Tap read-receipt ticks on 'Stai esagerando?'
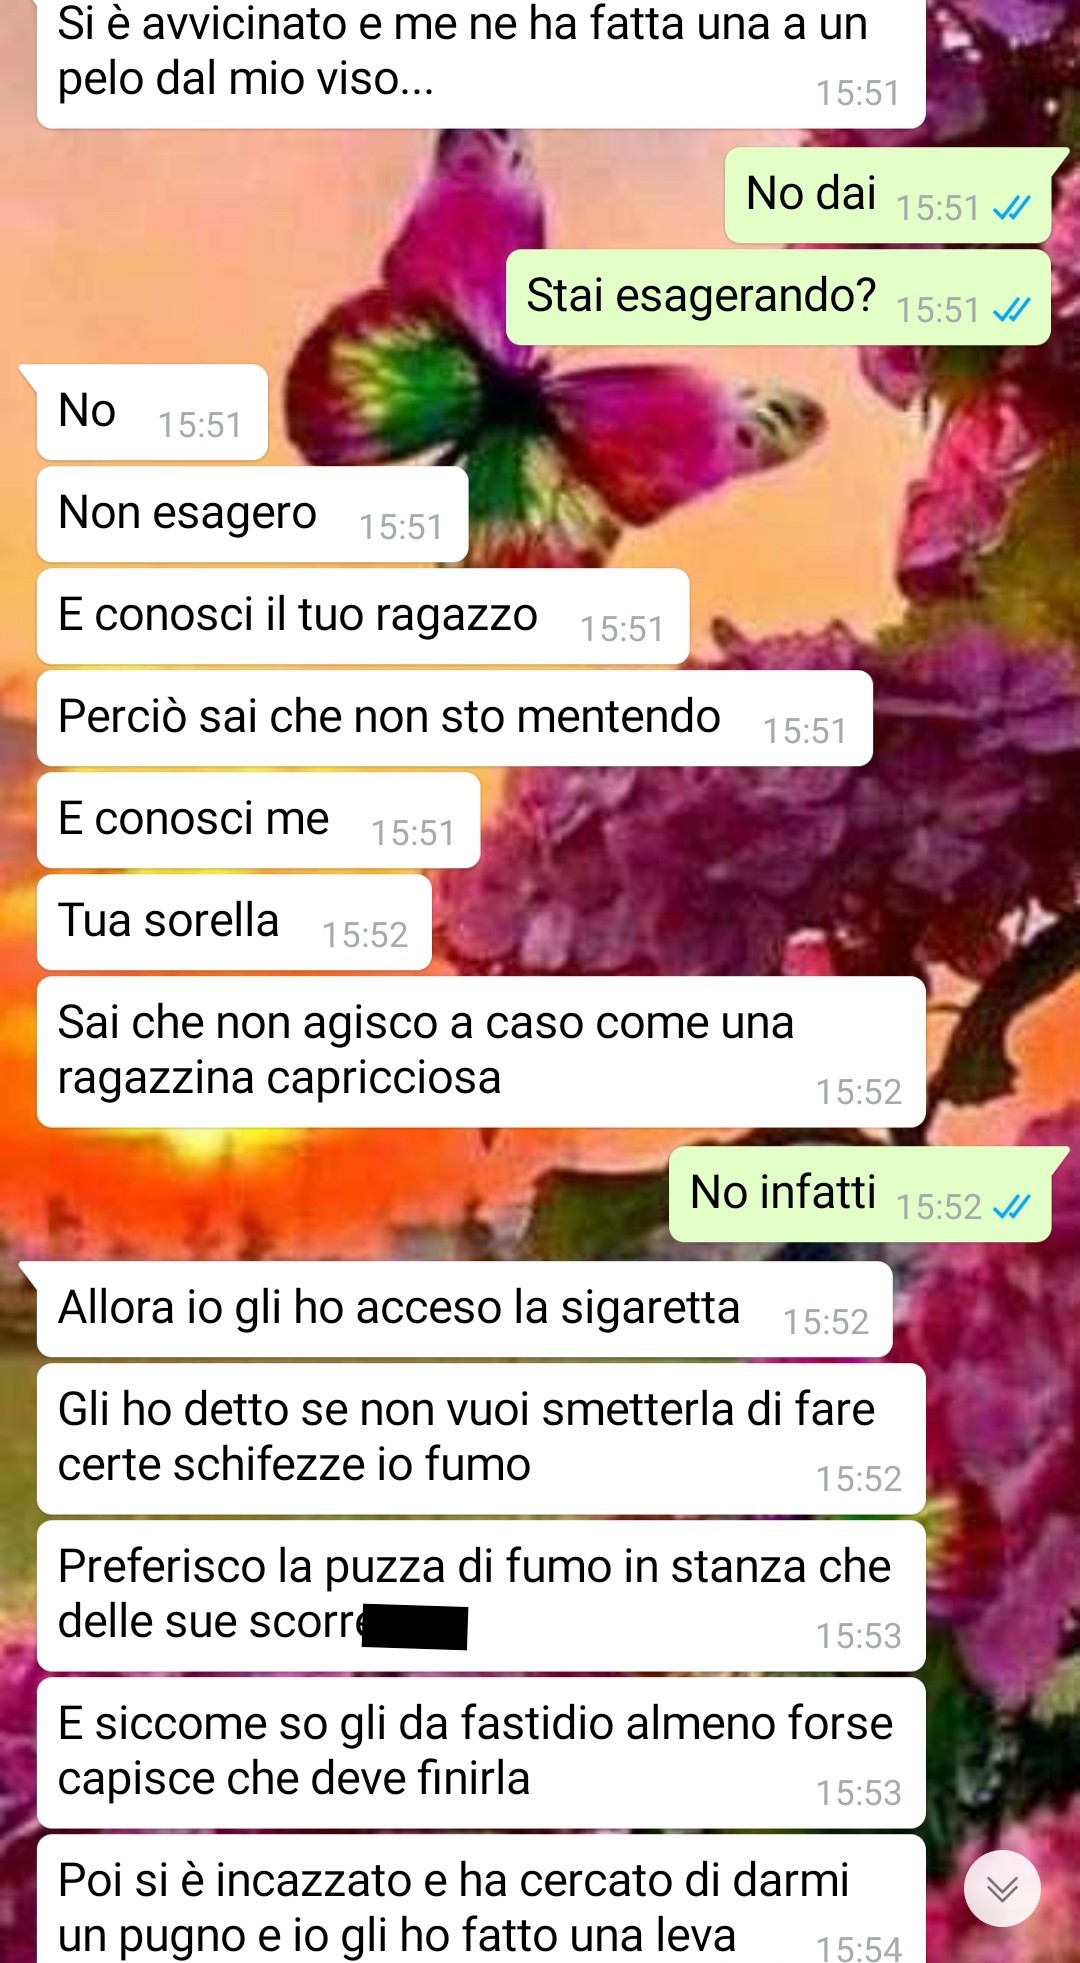Viewport: 1080px width, 1963px height. pyautogui.click(x=1011, y=310)
